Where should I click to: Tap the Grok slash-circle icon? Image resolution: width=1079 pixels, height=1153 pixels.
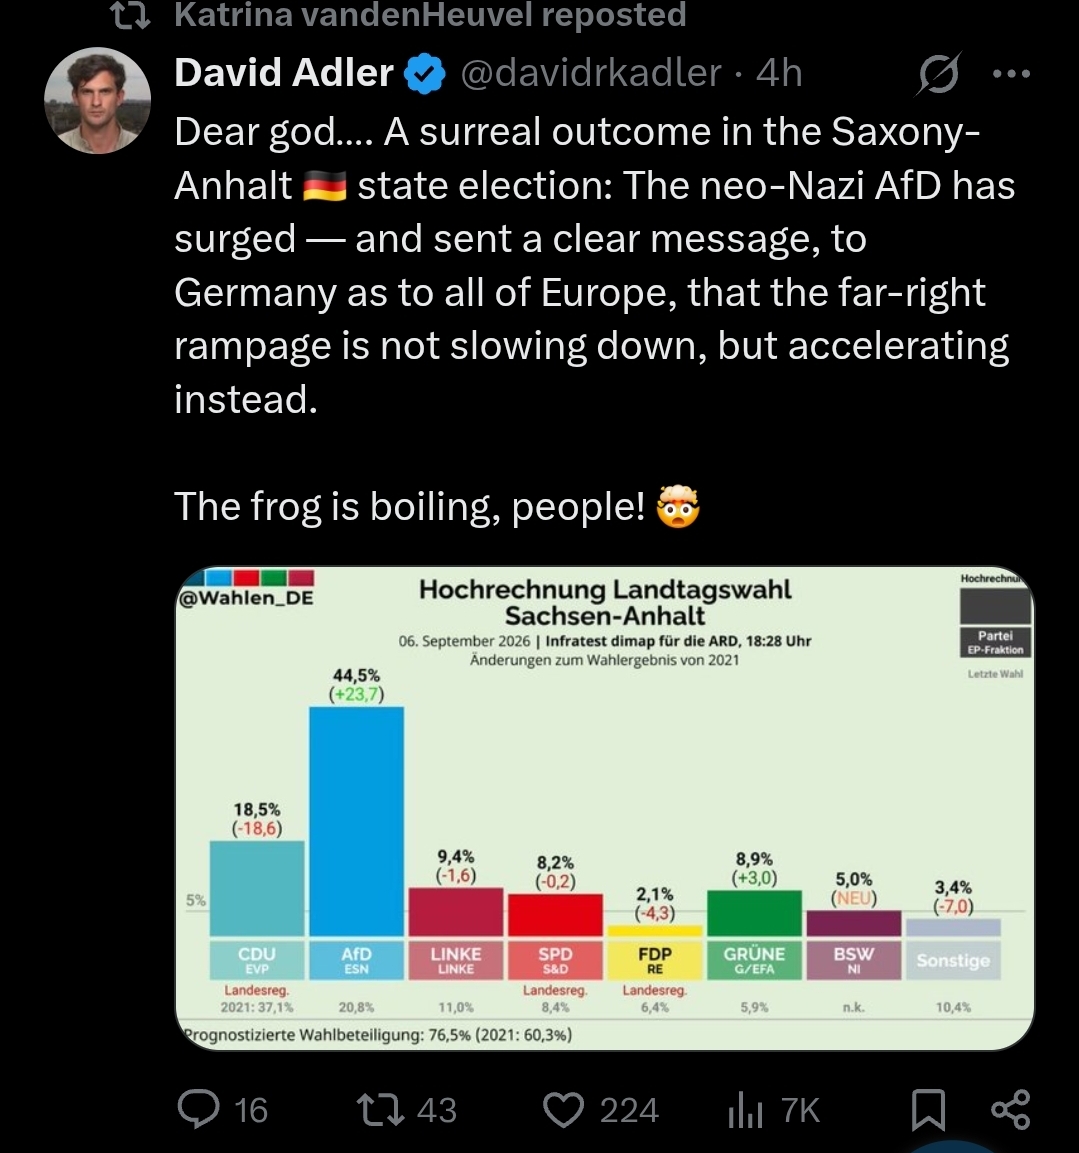939,74
